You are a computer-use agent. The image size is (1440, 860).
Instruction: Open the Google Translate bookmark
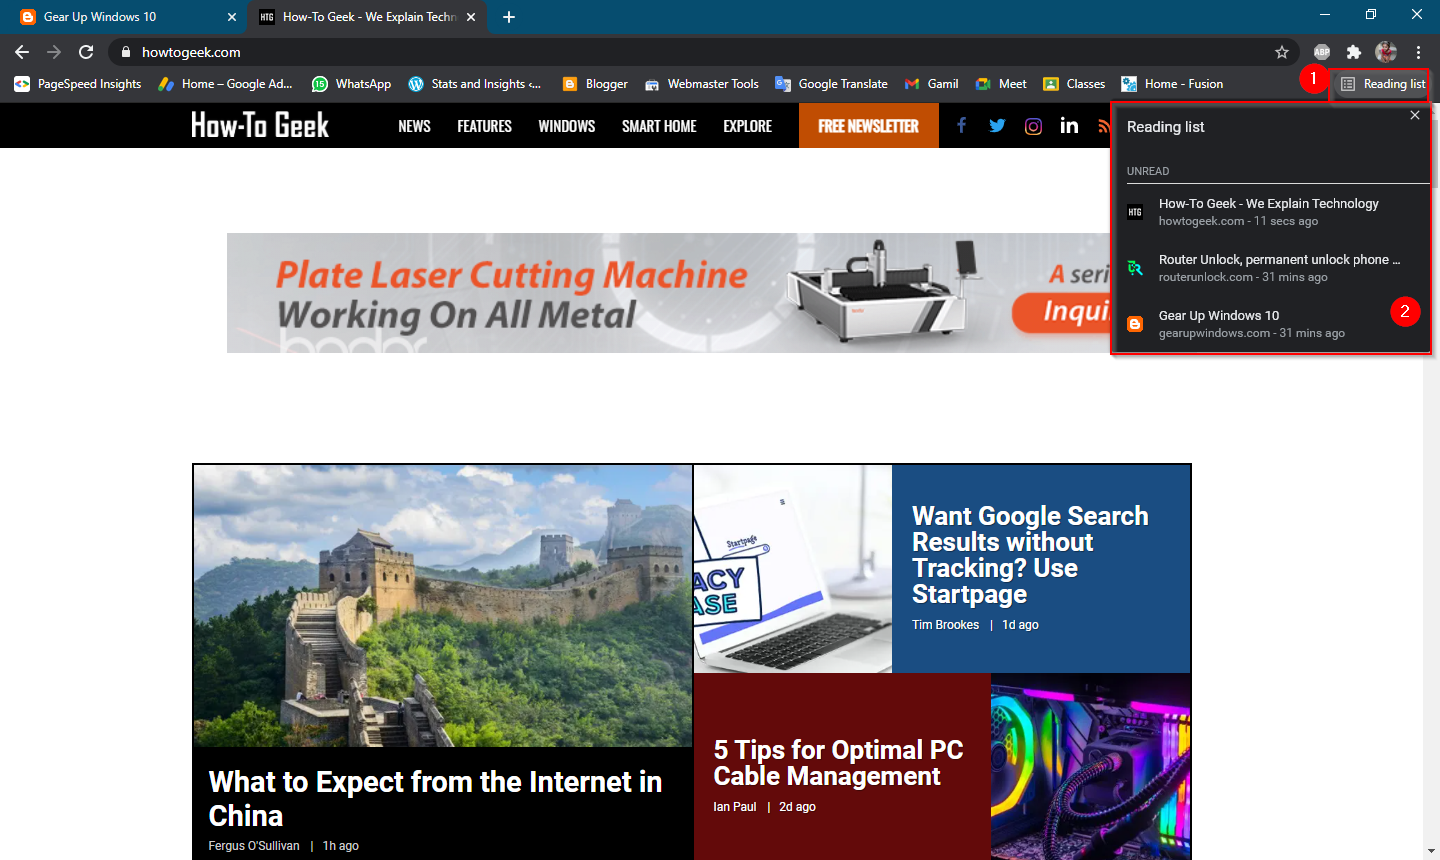point(832,84)
